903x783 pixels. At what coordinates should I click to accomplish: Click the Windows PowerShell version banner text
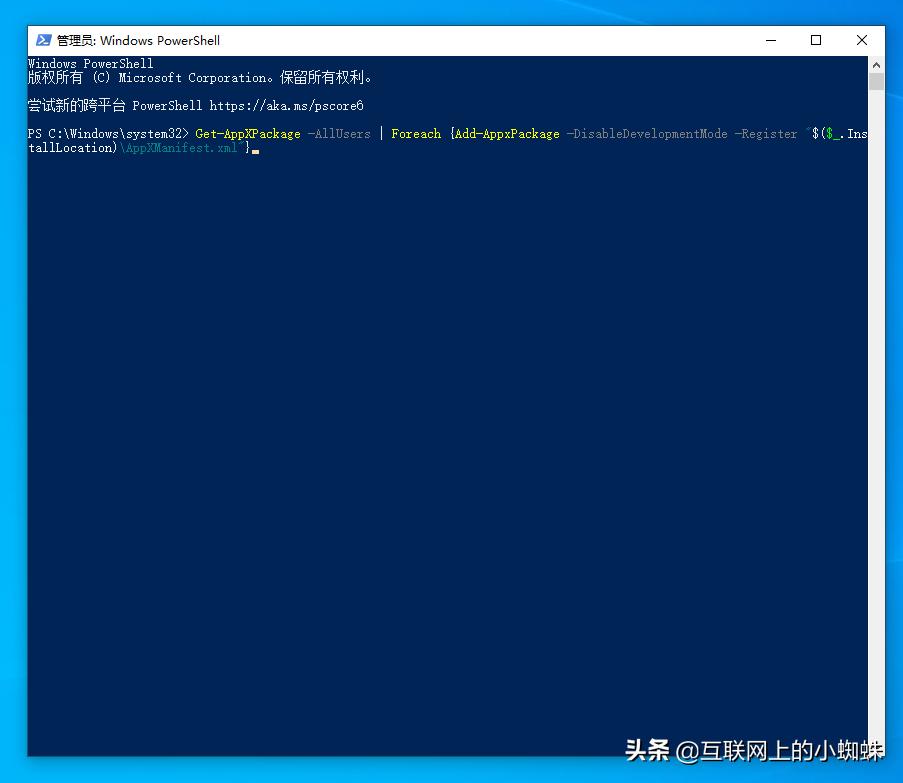(90, 62)
